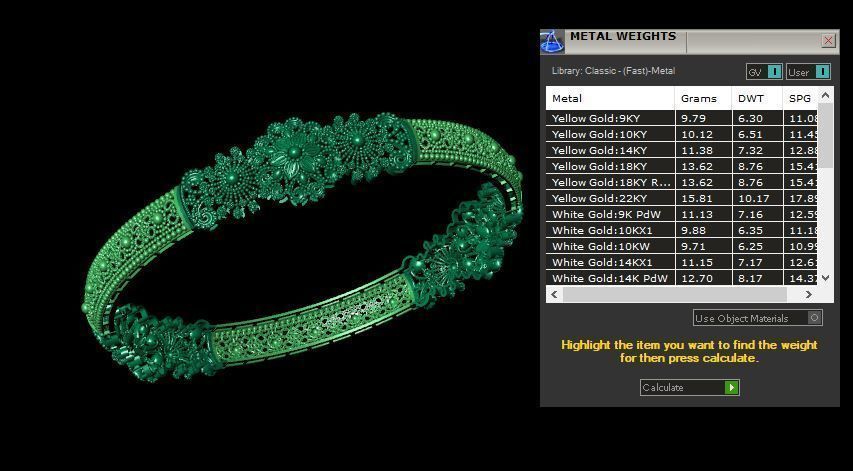Select the Yellow Gold:10KY row
Screen dimensions: 853x471
pyautogui.click(x=682, y=134)
